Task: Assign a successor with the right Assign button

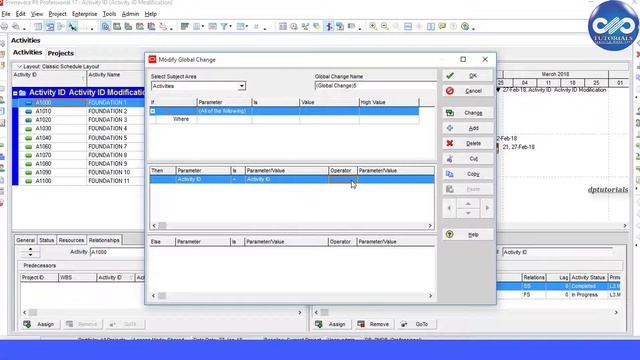Action: [x=331, y=324]
